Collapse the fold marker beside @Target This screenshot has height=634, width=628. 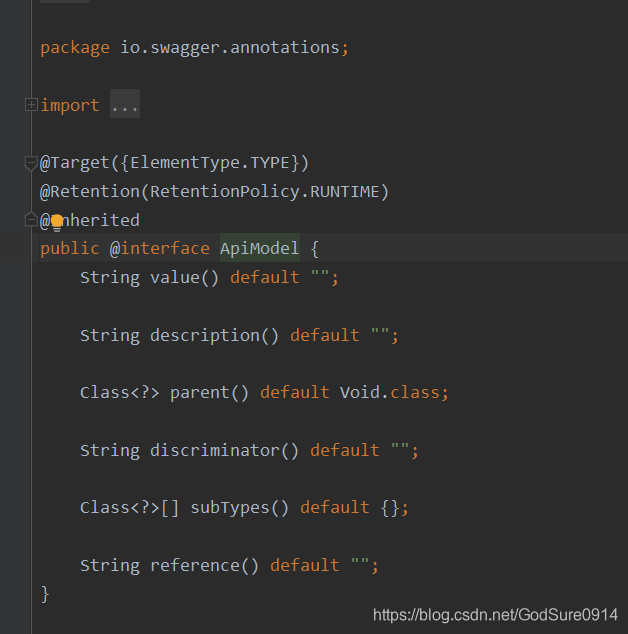point(31,163)
